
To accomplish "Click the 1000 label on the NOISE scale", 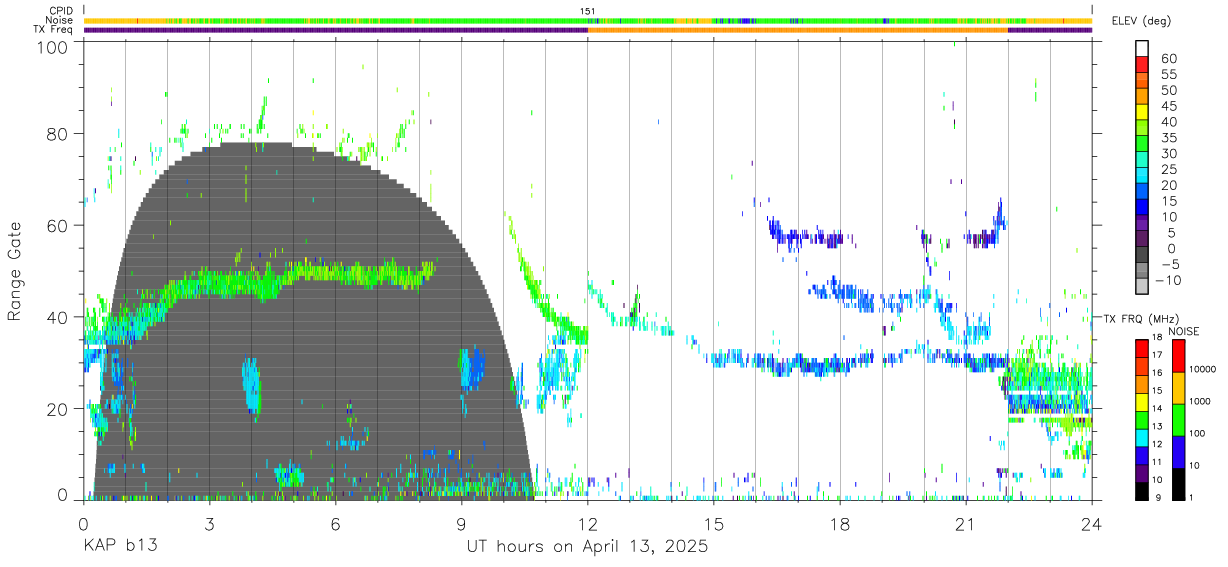I will 1201,403.
